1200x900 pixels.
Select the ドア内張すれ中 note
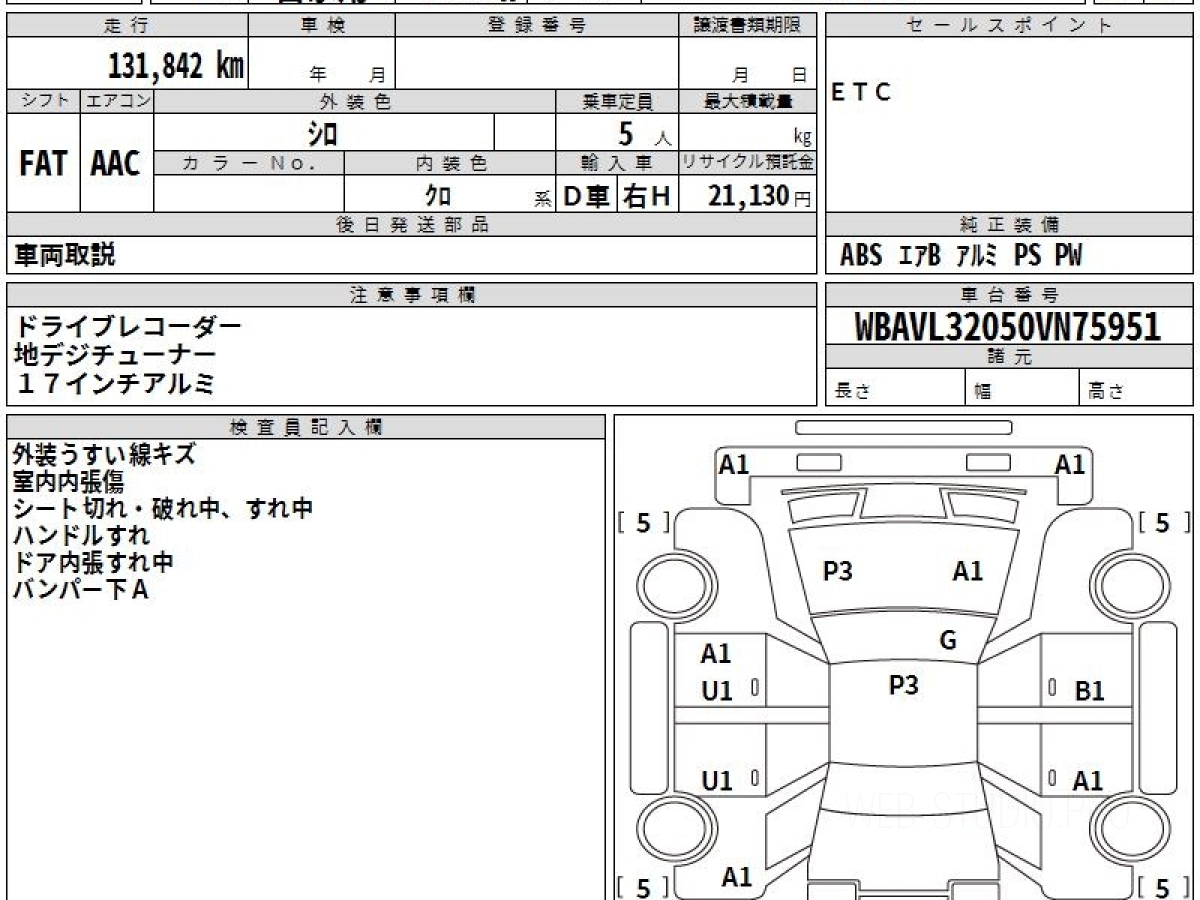pos(94,563)
